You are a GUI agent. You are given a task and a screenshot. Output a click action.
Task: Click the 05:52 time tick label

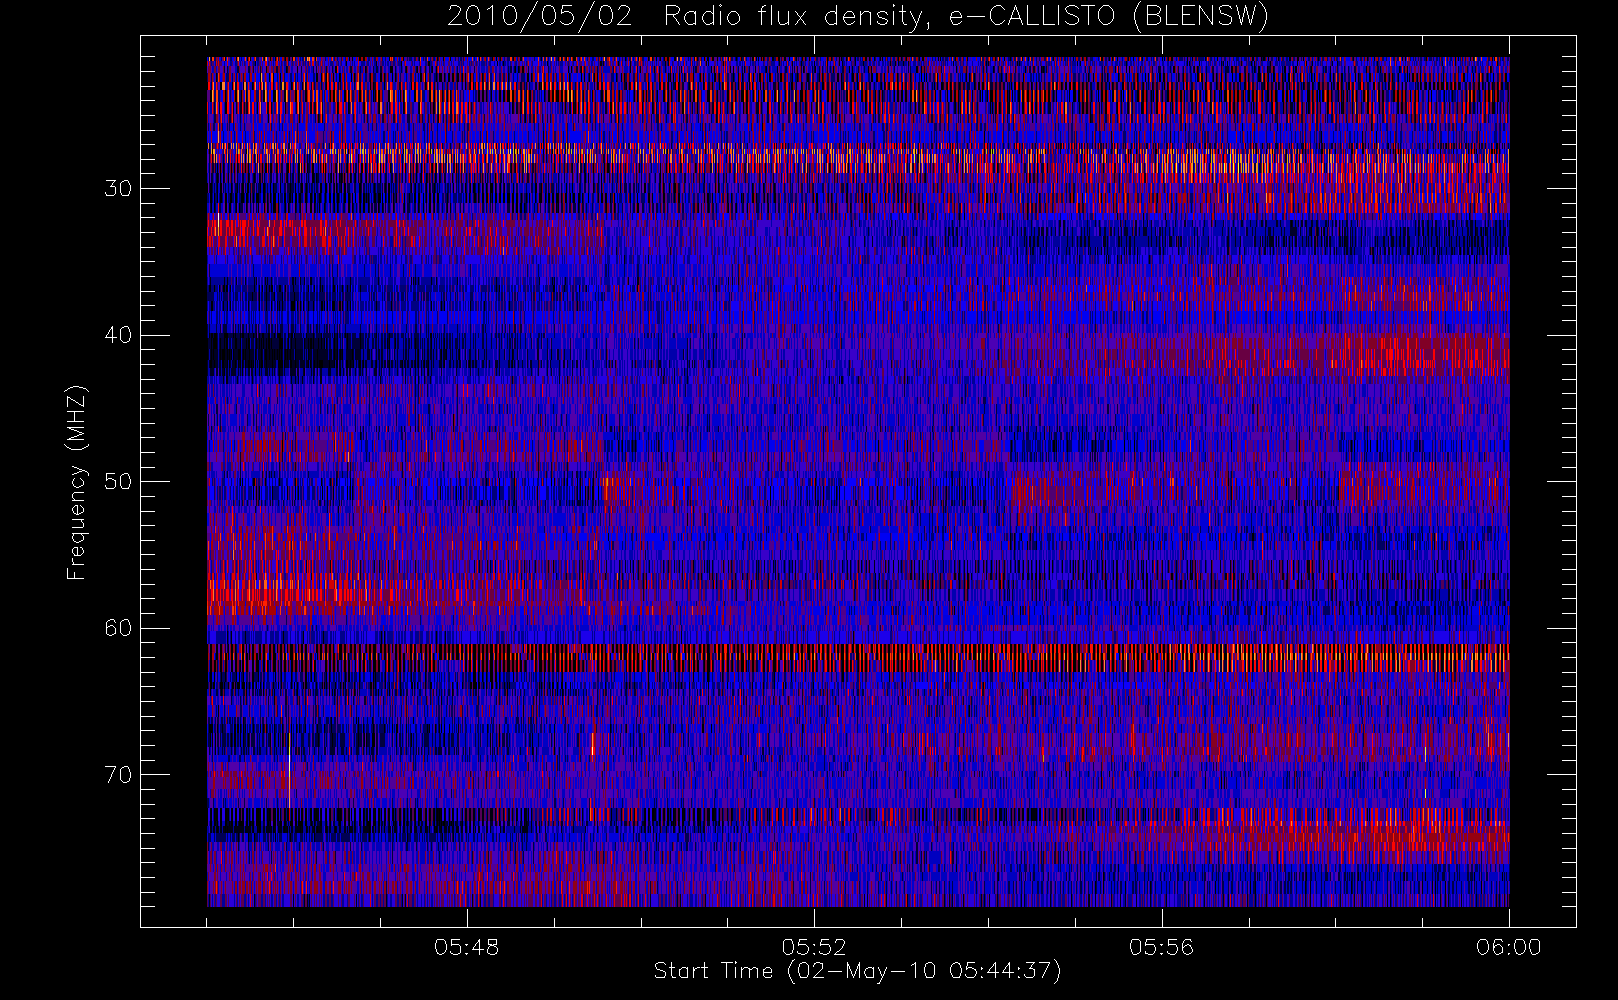[x=814, y=947]
